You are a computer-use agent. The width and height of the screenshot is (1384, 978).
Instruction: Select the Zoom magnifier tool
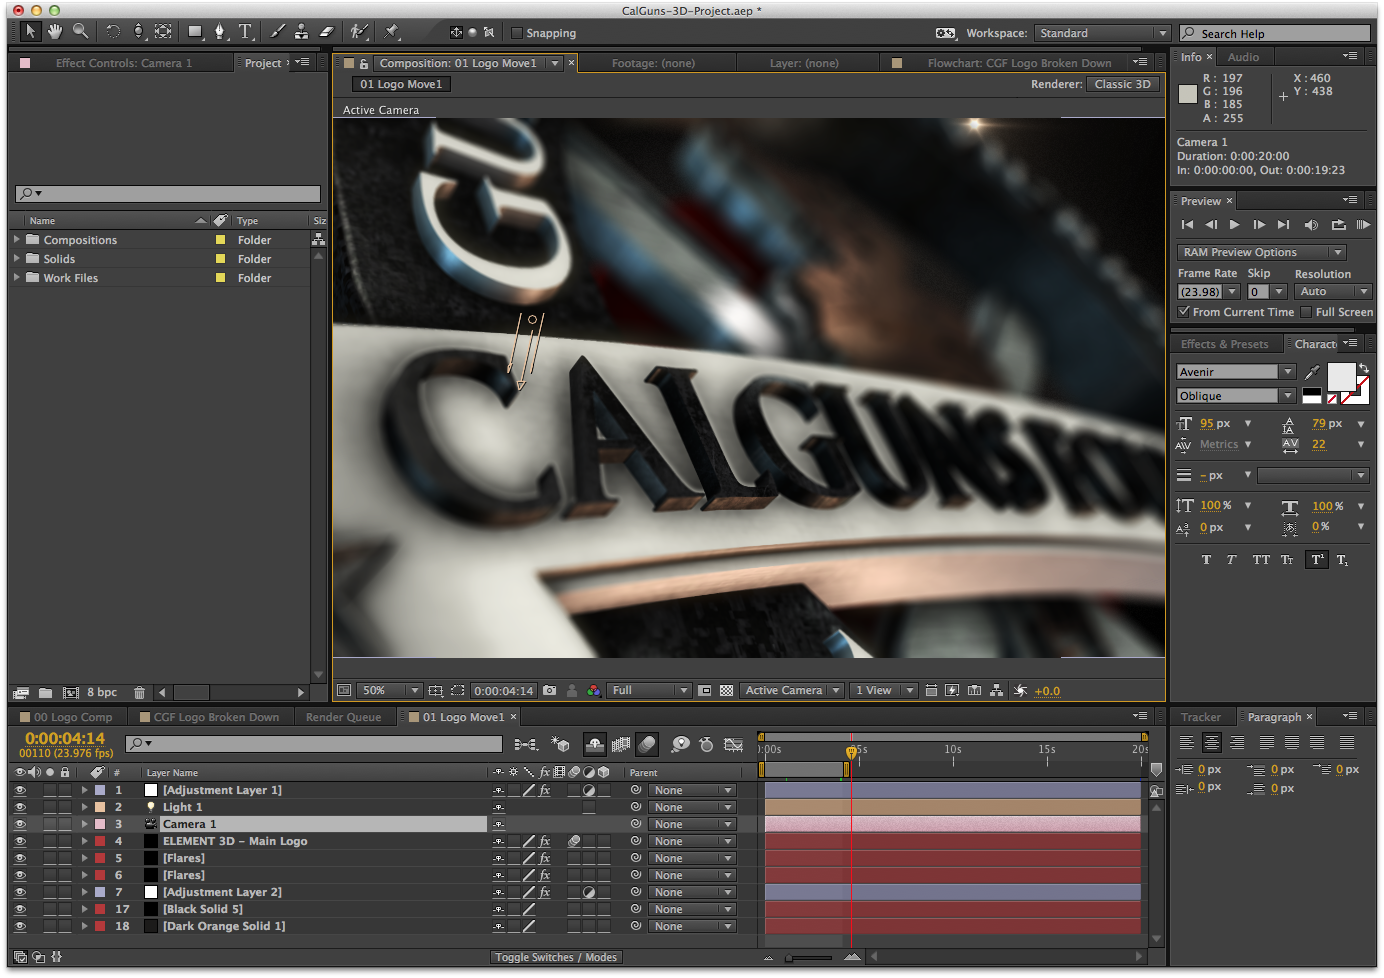[80, 32]
